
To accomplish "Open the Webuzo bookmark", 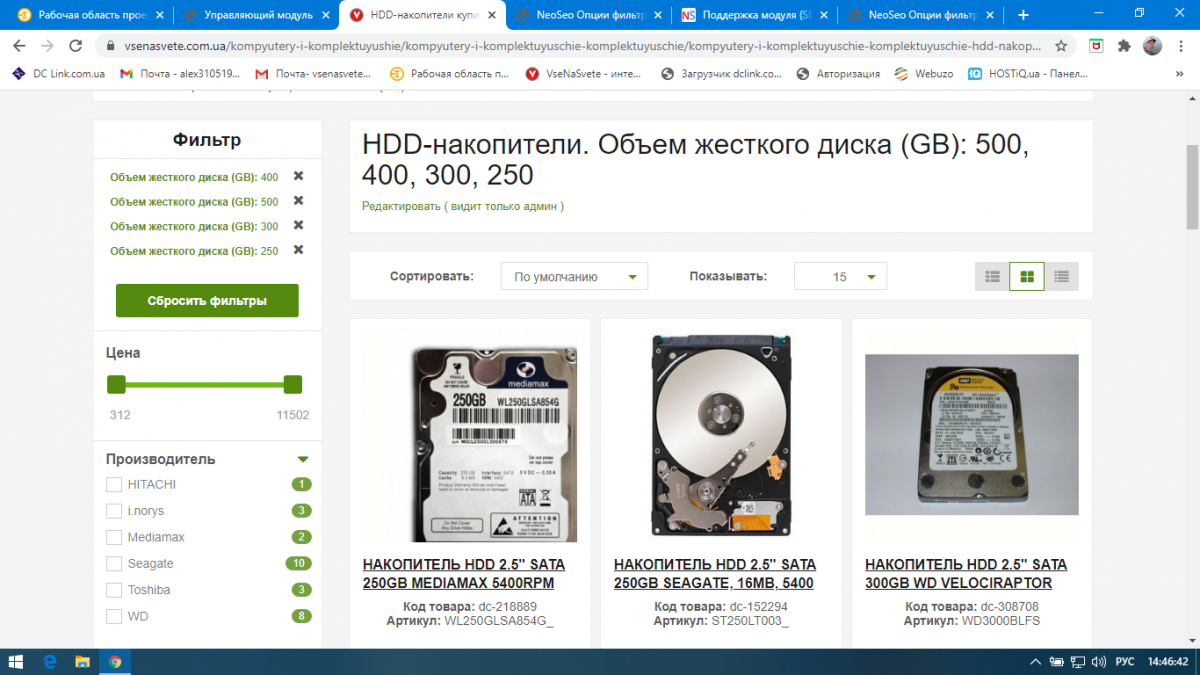I will tap(923, 73).
